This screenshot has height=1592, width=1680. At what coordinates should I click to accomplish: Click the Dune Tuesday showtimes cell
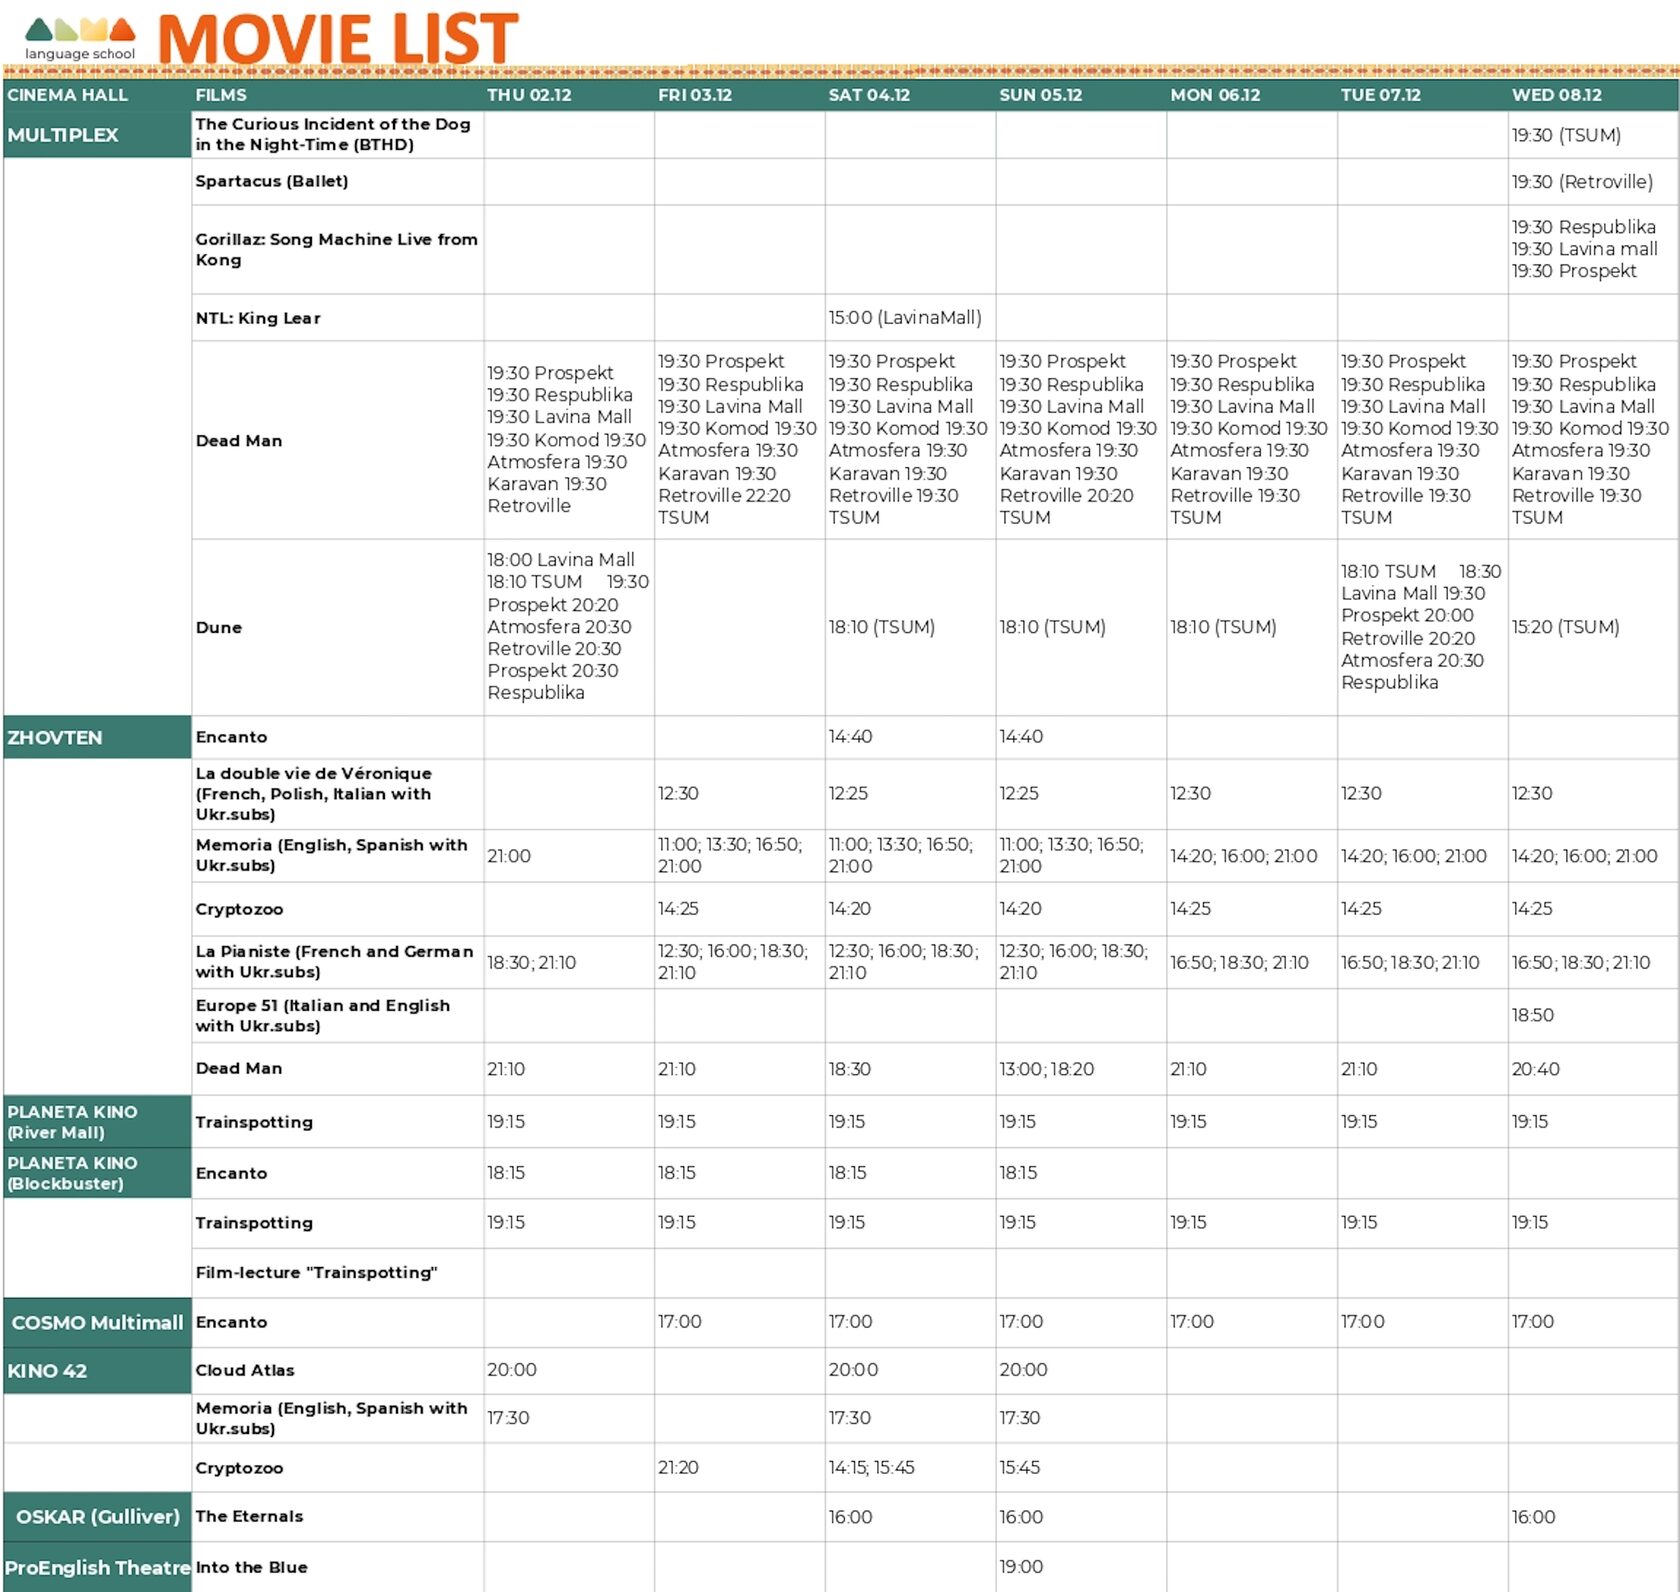[x=1422, y=627]
